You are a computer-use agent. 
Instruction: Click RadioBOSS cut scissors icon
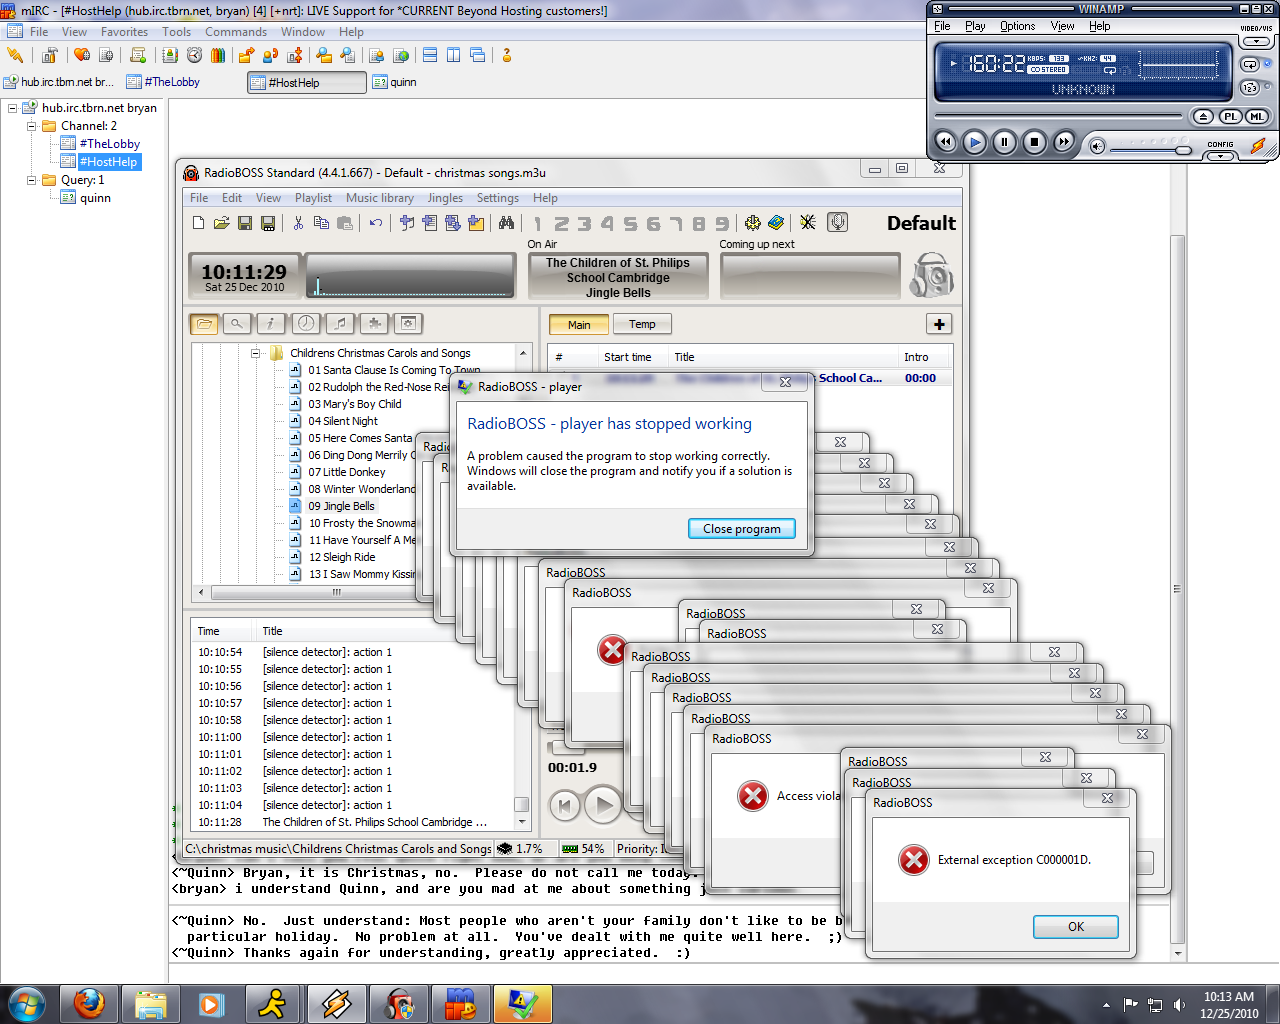298,223
